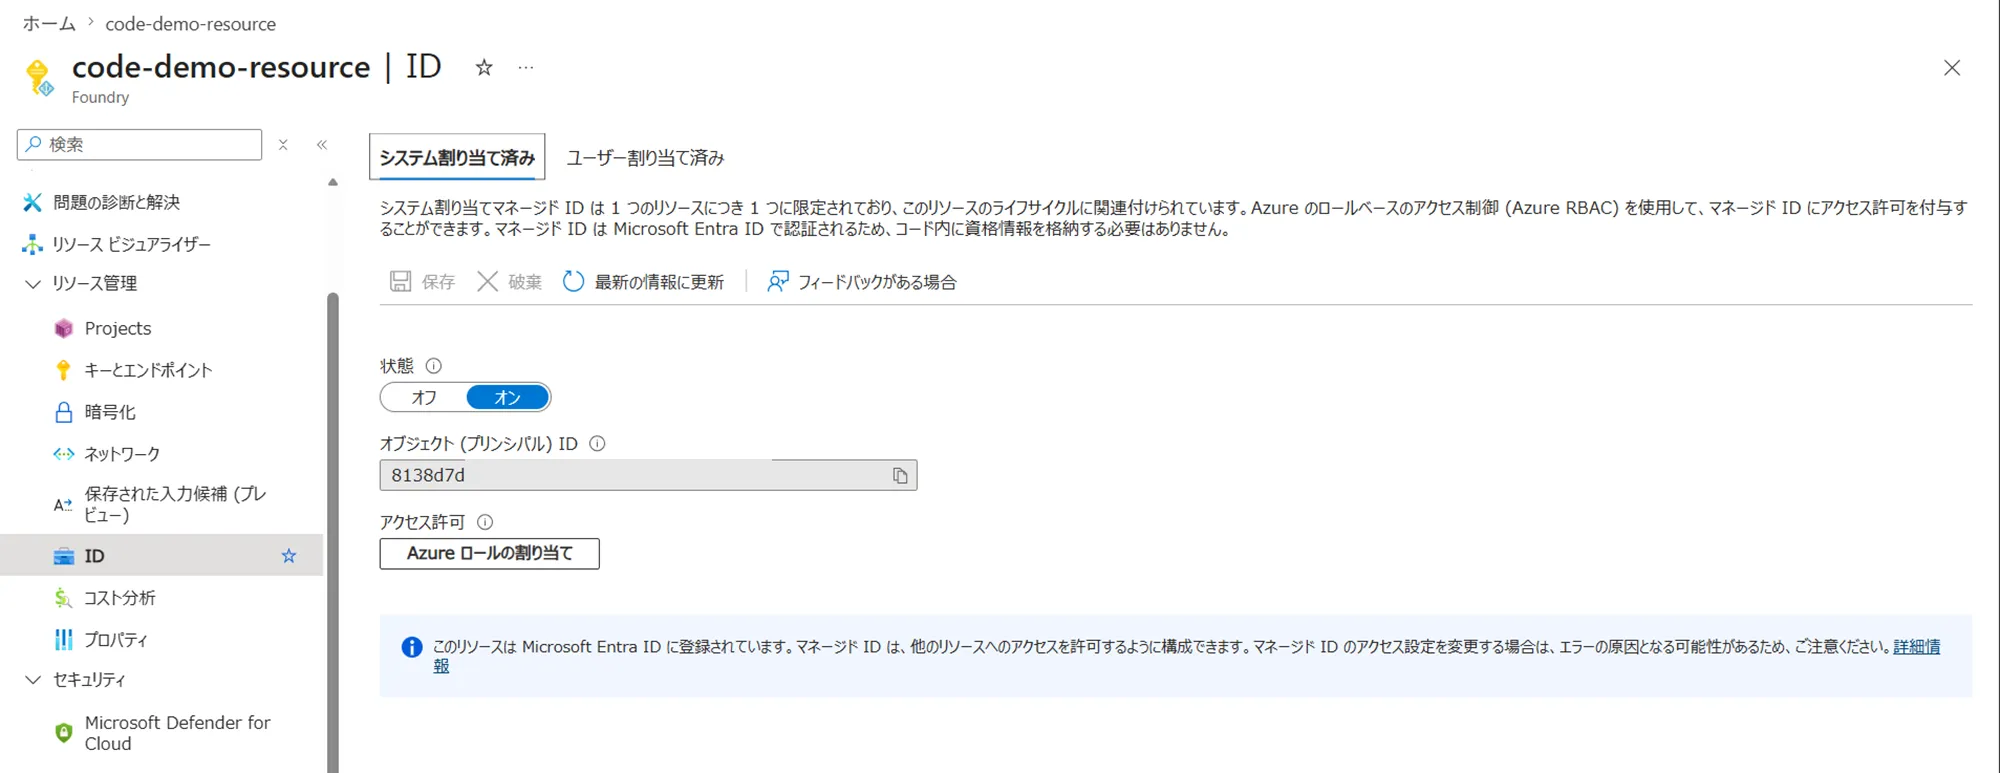Open 暗号化 menu item
Viewport: 2000px width, 773px height.
pos(110,412)
